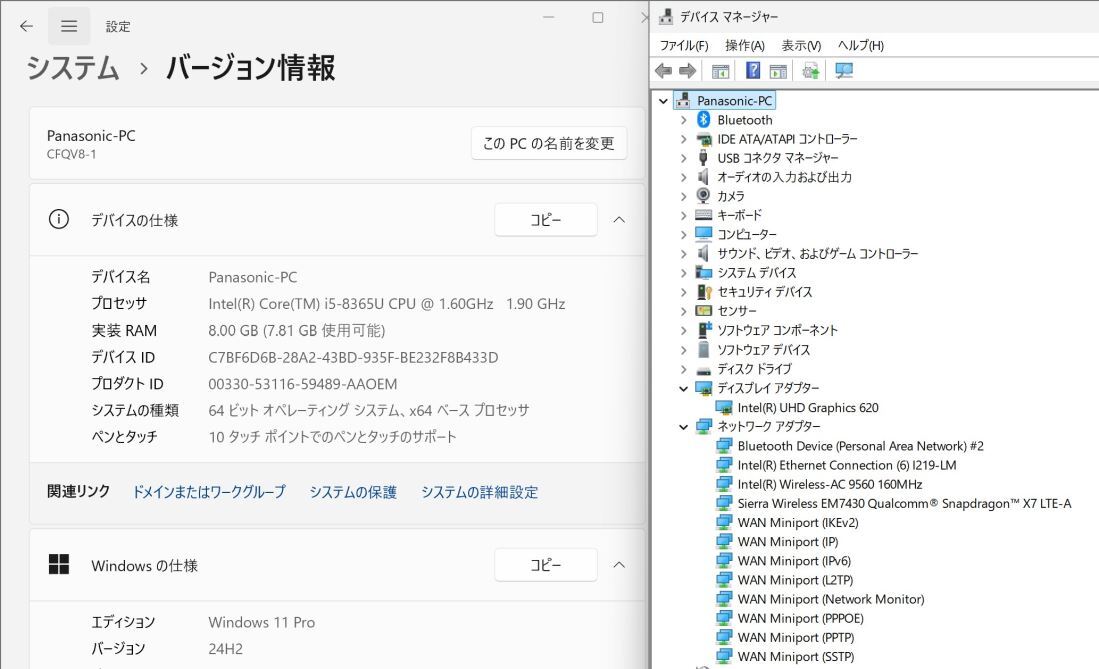
Task: Click the システム breadcrumb in Settings
Action: point(73,68)
